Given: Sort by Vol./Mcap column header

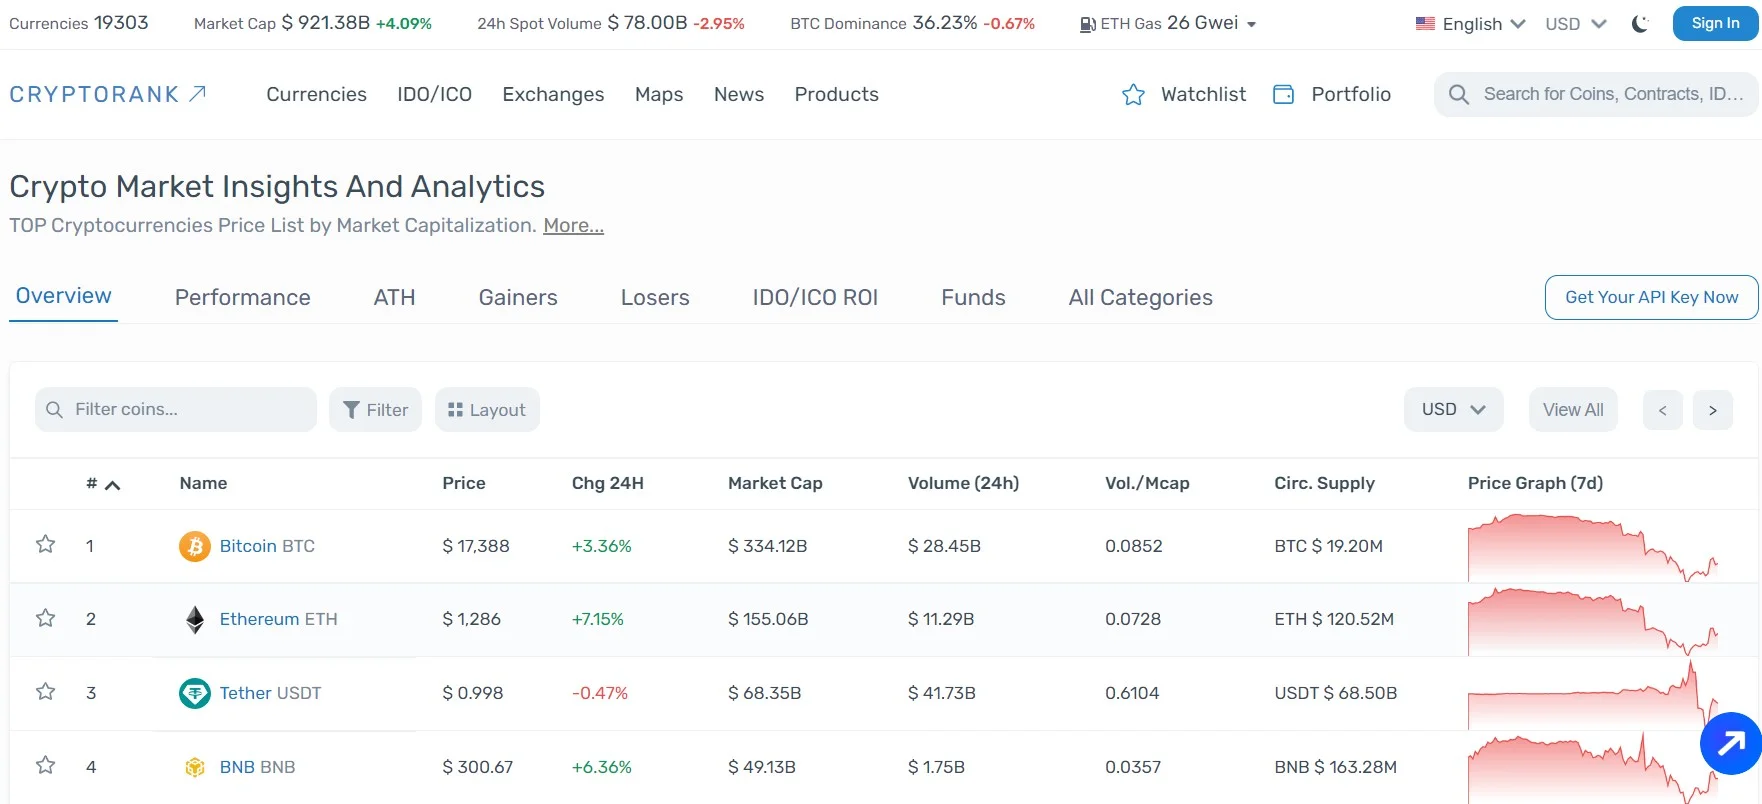Looking at the screenshot, I should point(1147,483).
